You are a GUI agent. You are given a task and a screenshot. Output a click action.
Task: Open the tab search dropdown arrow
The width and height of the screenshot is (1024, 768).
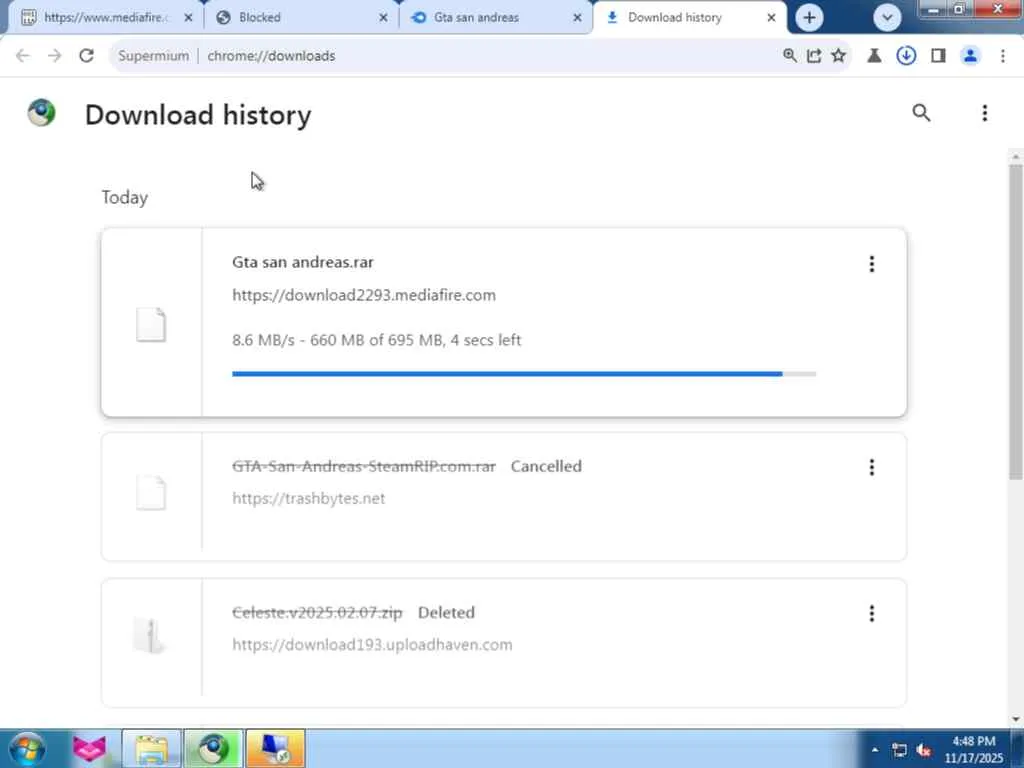(x=887, y=18)
